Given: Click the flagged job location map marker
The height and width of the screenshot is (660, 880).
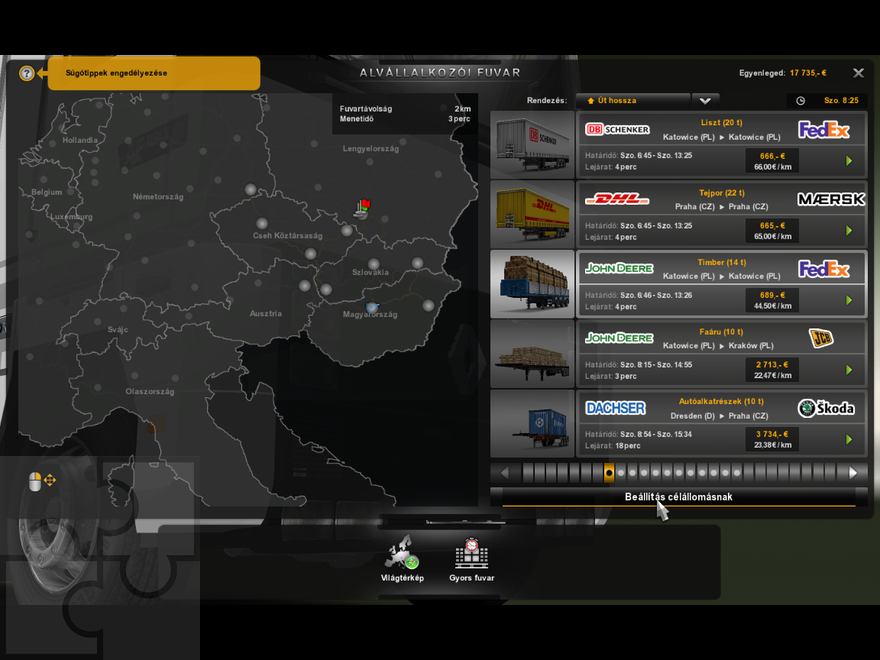Looking at the screenshot, I should (x=363, y=209).
